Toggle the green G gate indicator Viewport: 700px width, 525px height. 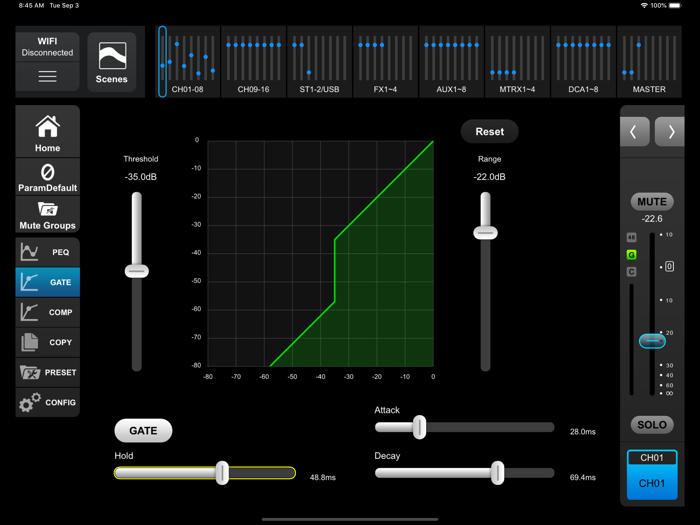[631, 254]
